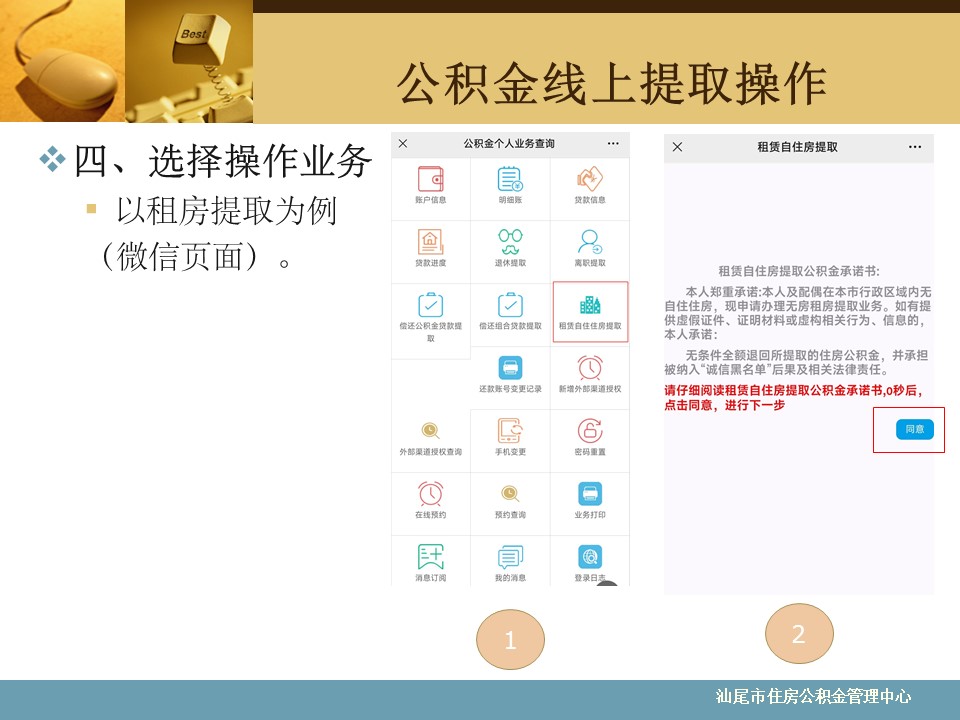960x720 pixels.
Task: Open the three-dot menu on 租赁自住房提取 page
Action: tap(914, 147)
